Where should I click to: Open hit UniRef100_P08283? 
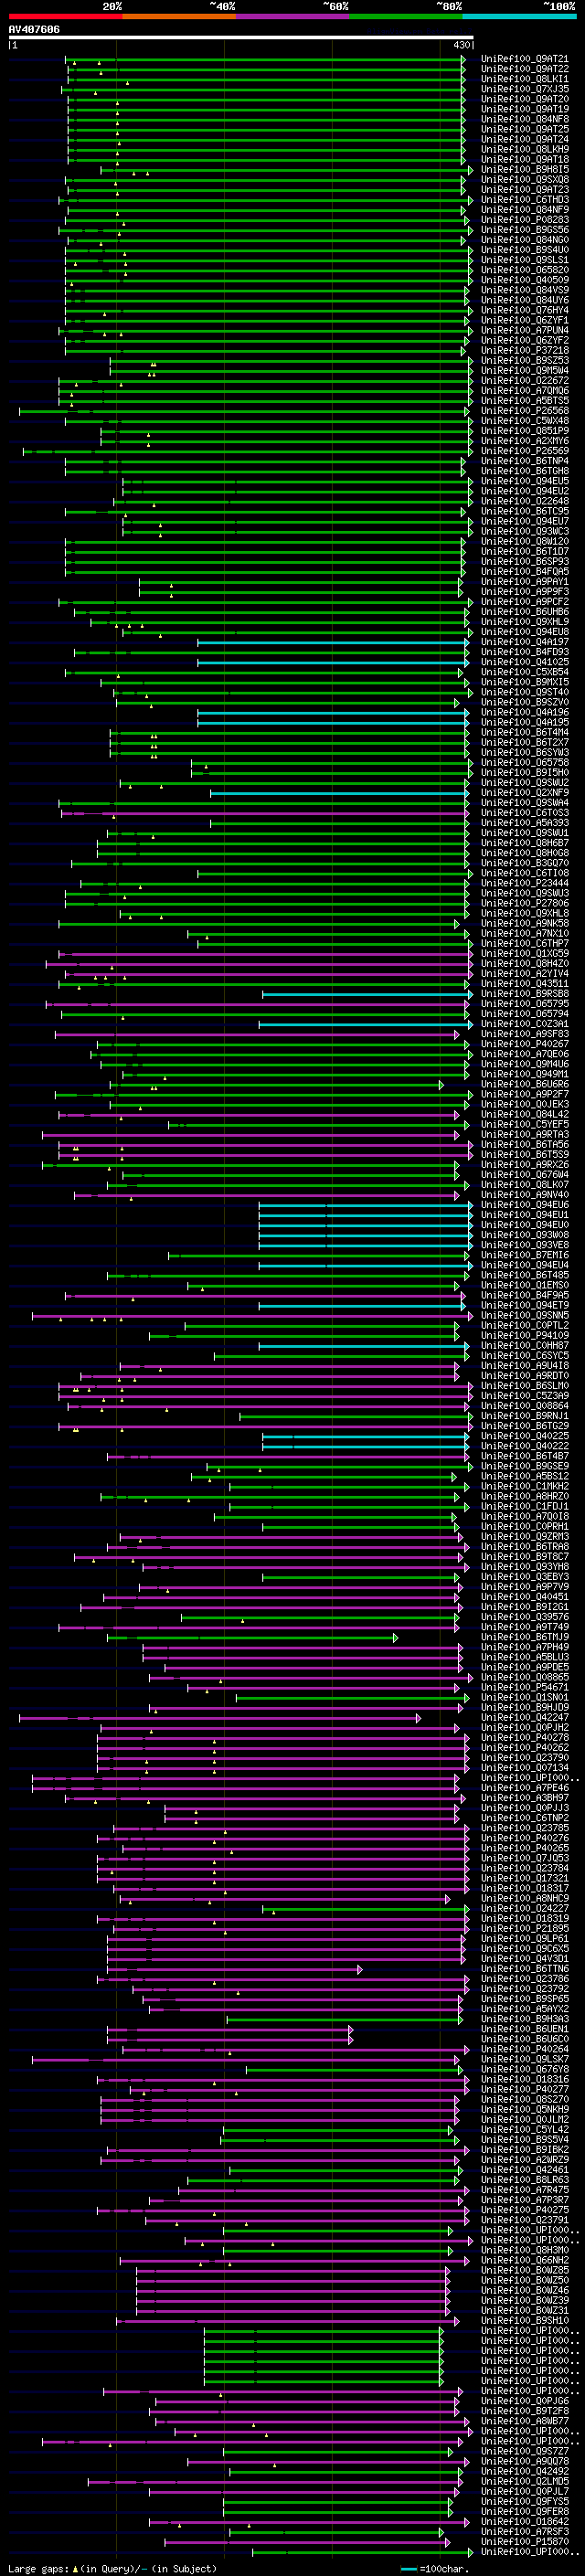click(x=525, y=220)
